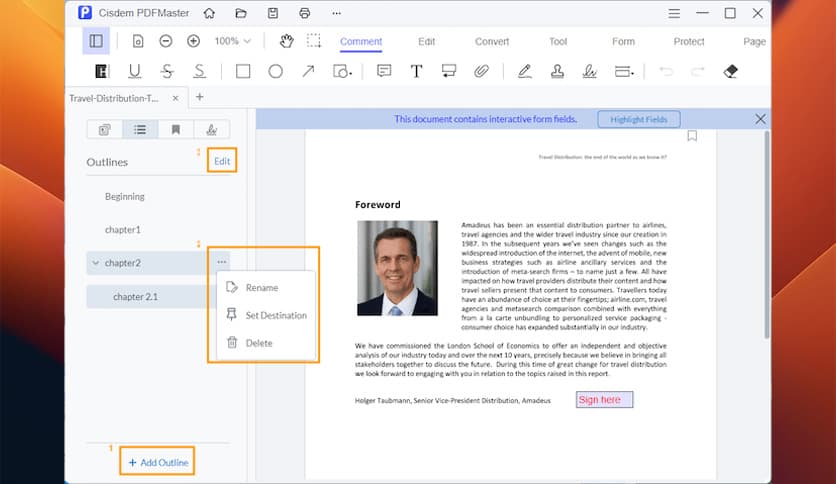
Task: Toggle the page bookmark ribbon icon
Action: pyautogui.click(x=692, y=136)
